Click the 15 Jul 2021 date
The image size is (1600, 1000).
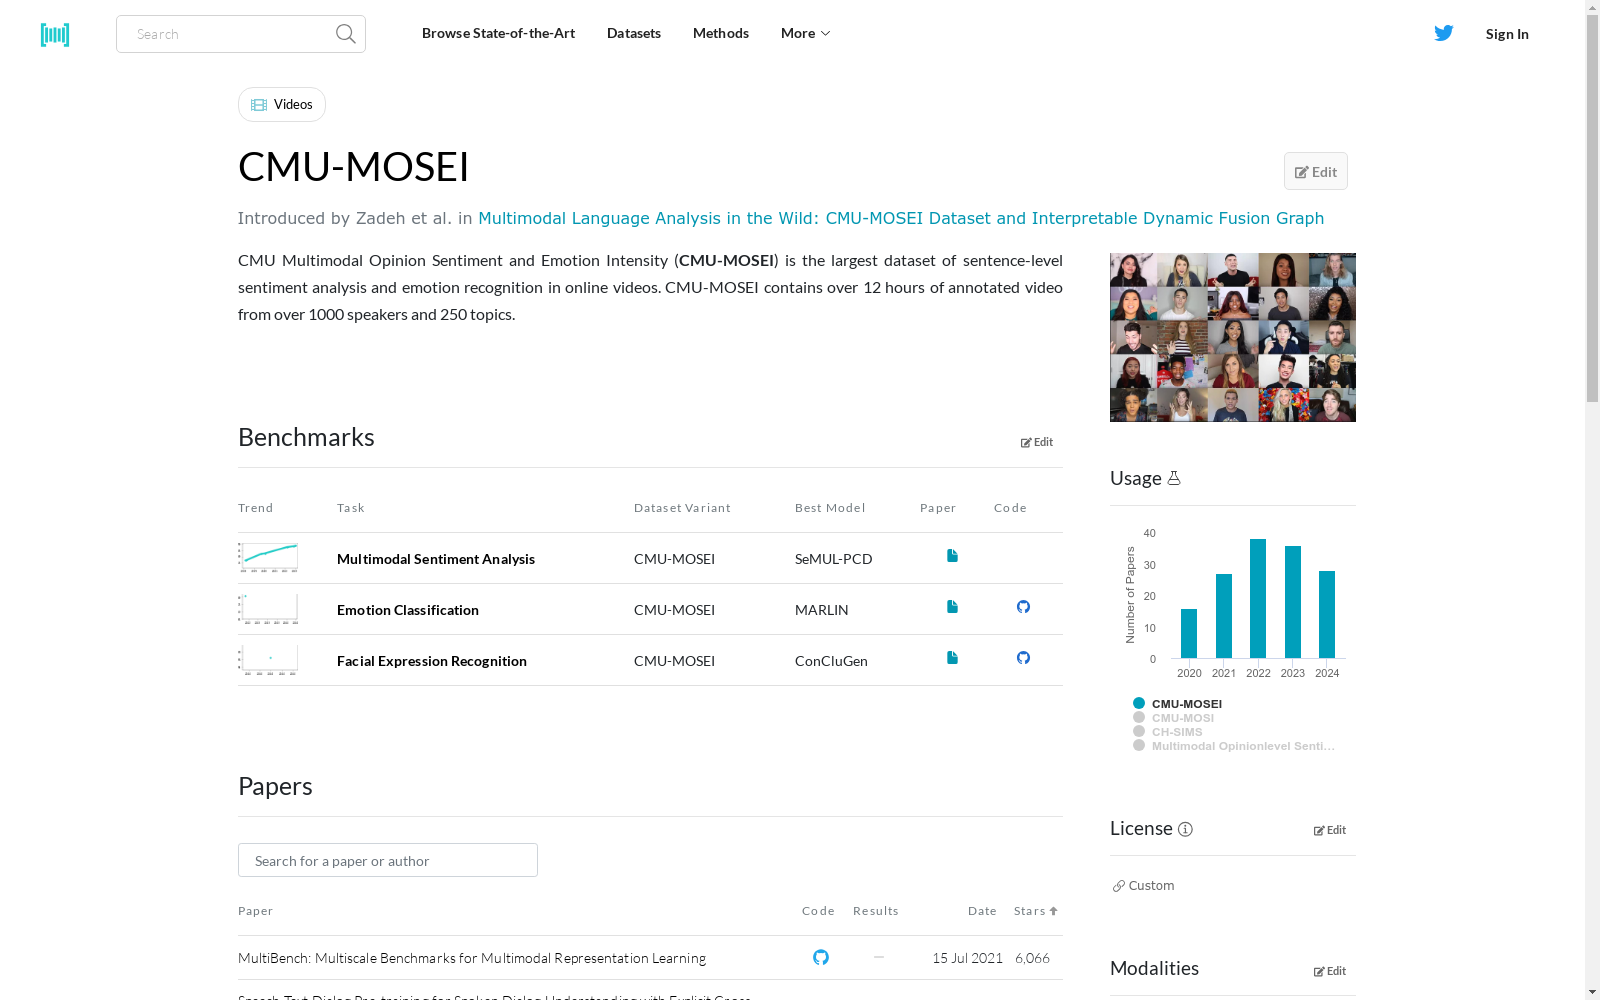(x=967, y=958)
